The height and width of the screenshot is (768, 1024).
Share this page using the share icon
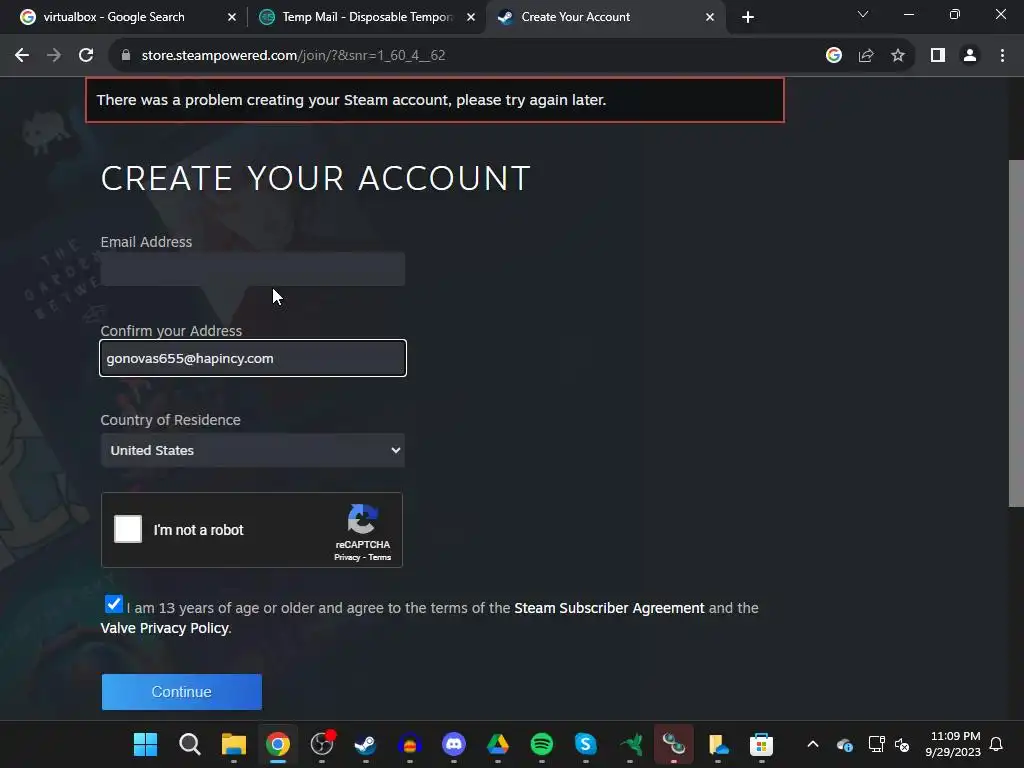[866, 56]
